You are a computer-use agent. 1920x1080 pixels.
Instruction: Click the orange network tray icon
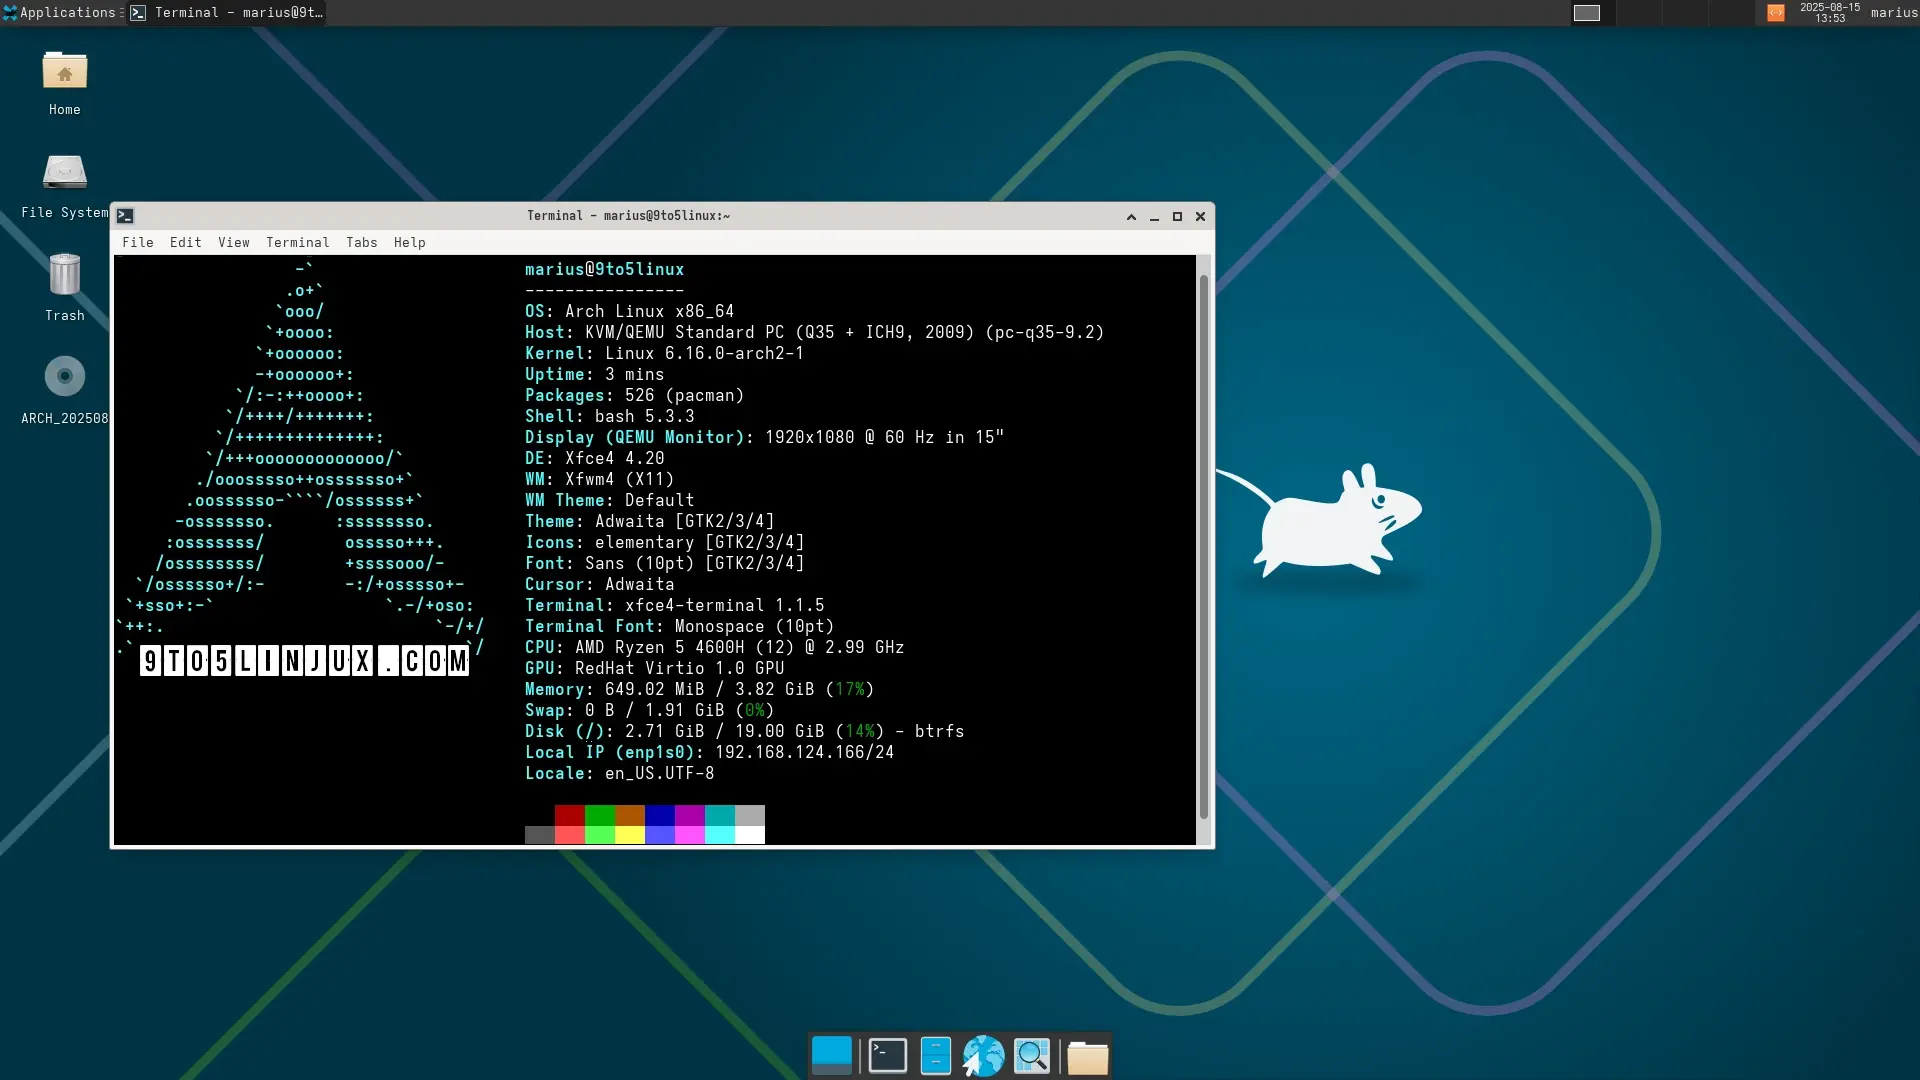(x=1776, y=13)
